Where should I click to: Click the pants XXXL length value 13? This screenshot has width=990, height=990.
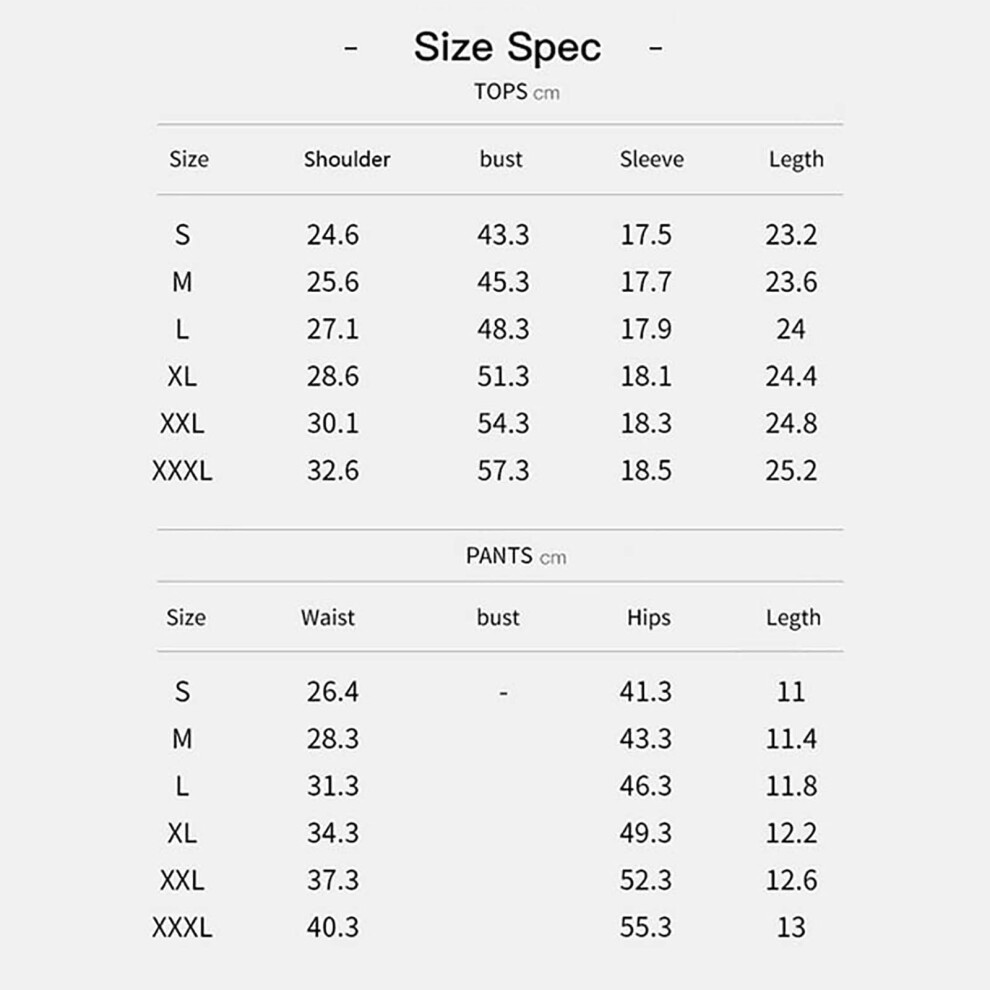click(791, 927)
